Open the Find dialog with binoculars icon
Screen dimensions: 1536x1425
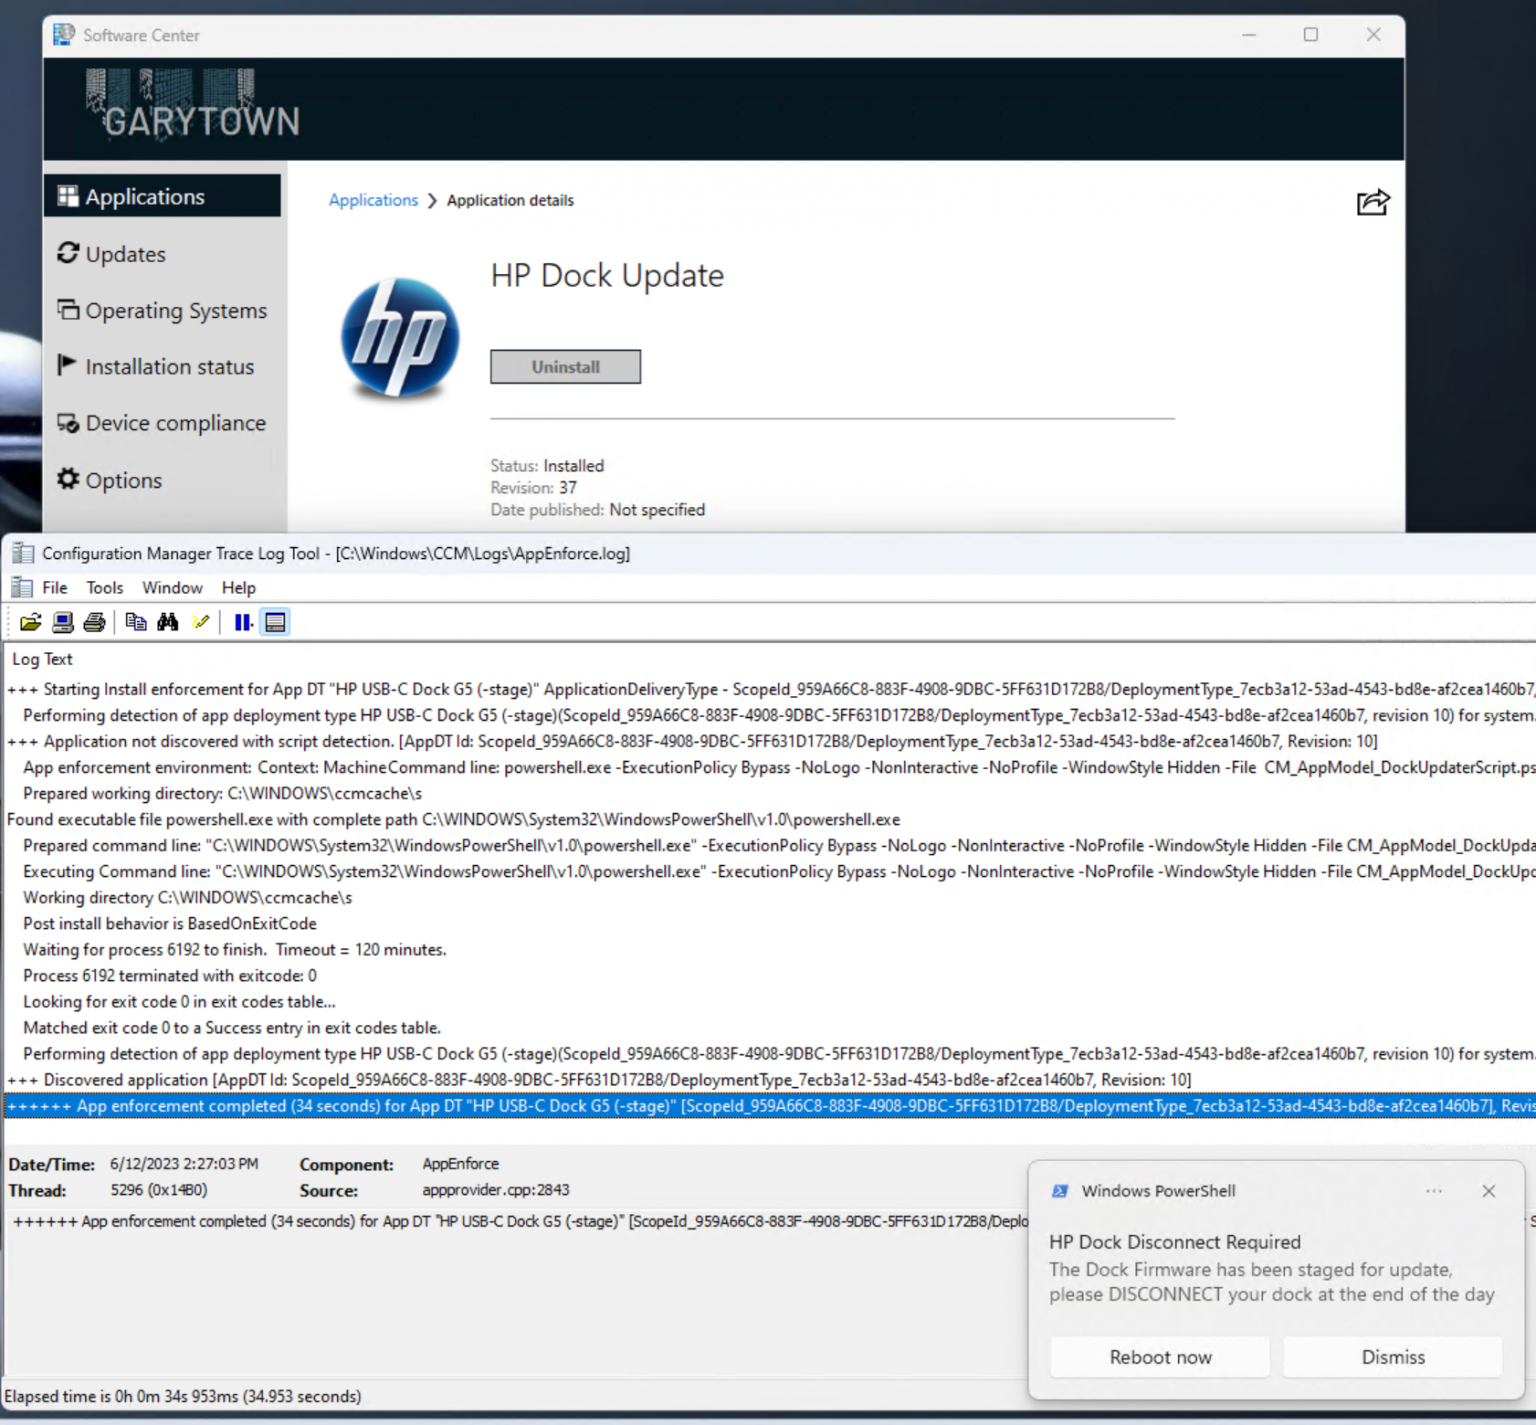pyautogui.click(x=167, y=622)
